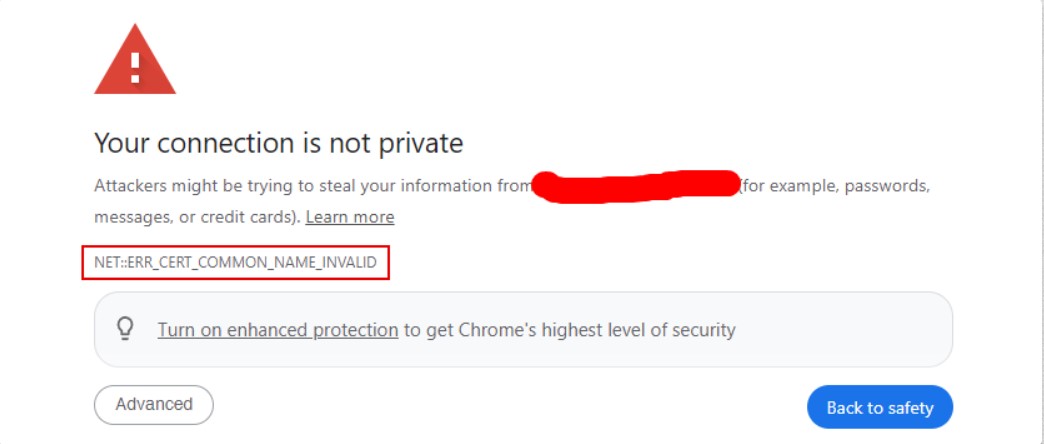Click empty area of enhanced protection tip box
This screenshot has width=1044, height=444.
click(846, 330)
